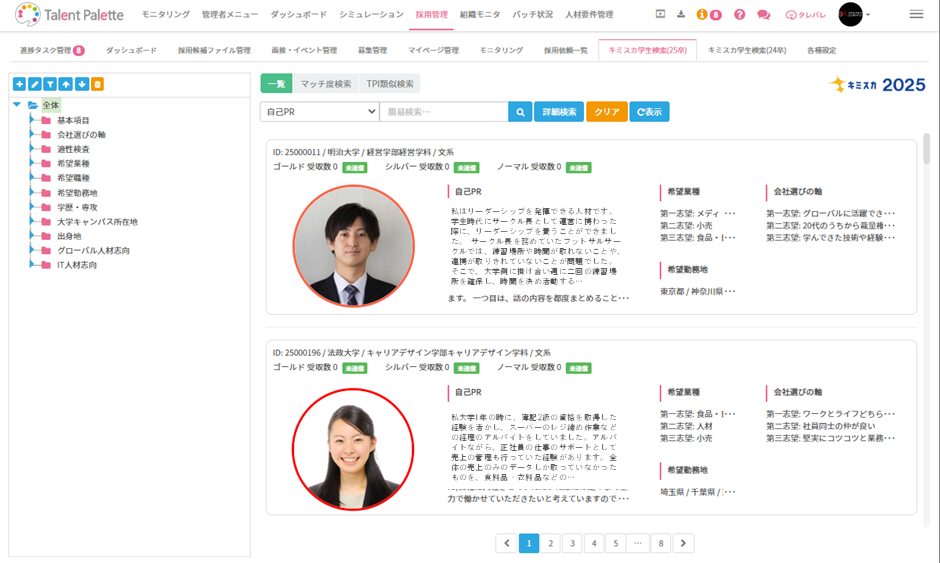940x563 pixels.
Task: Open the 自己PR dropdown selector
Action: 319,112
